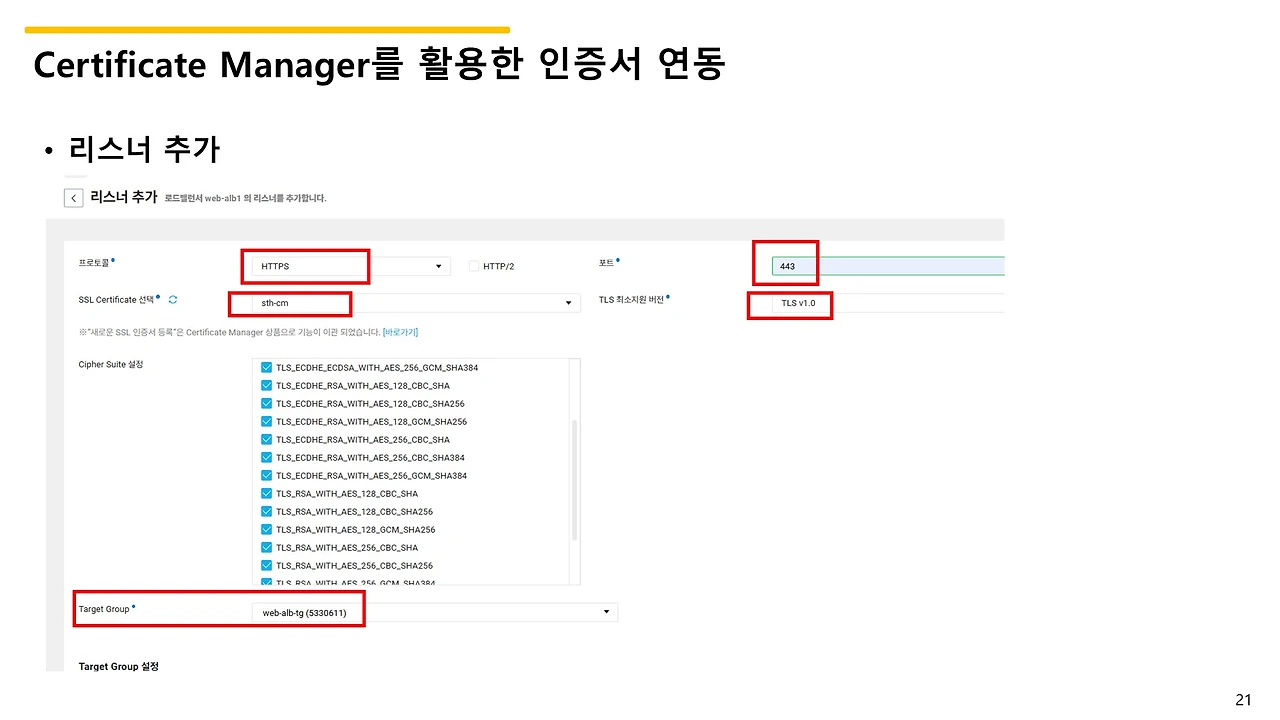The width and height of the screenshot is (1280, 720).
Task: Click the 'SSL Certificate 선택' label
Action: pyautogui.click(x=116, y=299)
